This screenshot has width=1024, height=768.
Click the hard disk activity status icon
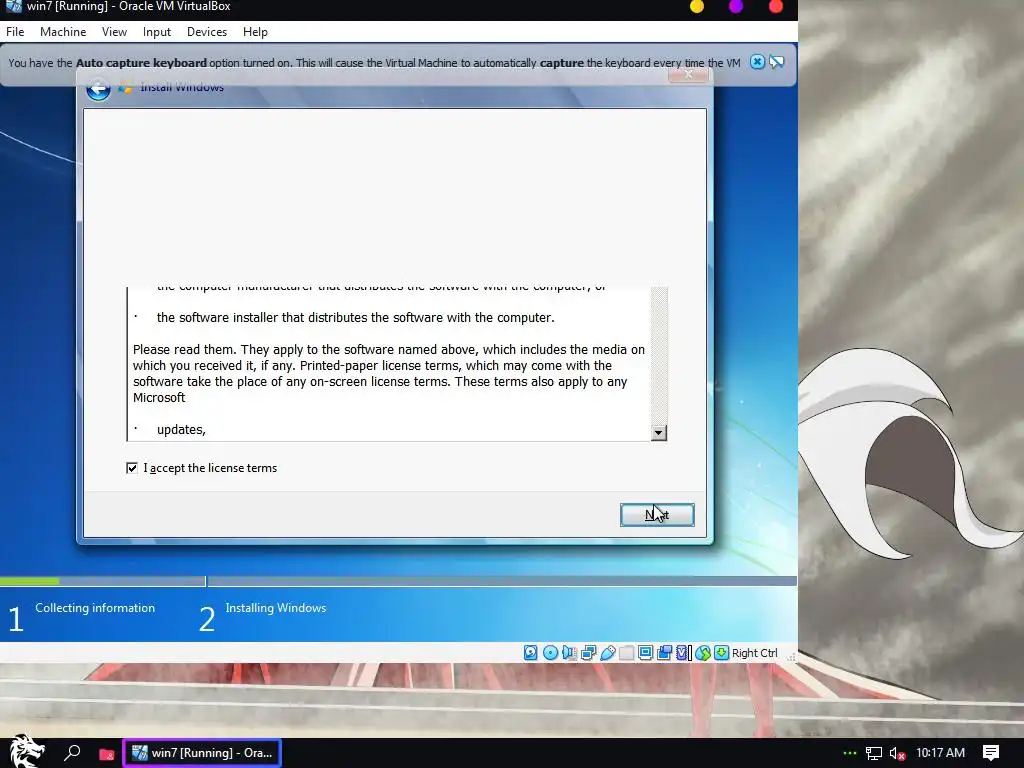coord(530,652)
